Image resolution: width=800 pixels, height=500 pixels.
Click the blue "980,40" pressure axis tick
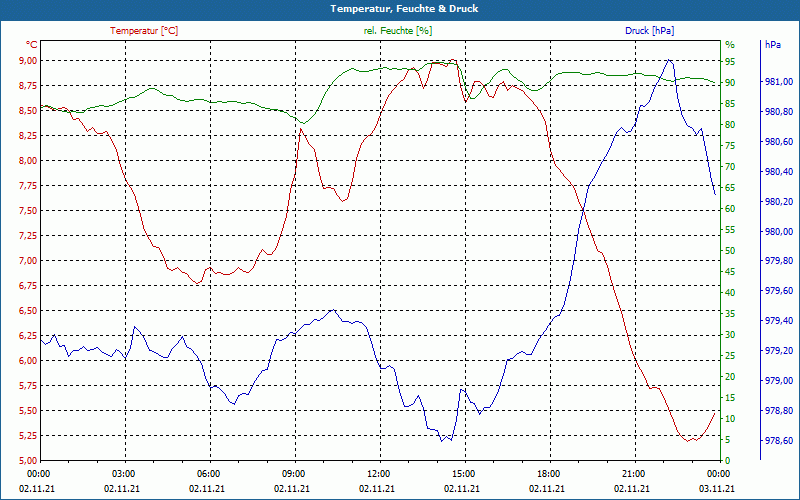[779, 172]
